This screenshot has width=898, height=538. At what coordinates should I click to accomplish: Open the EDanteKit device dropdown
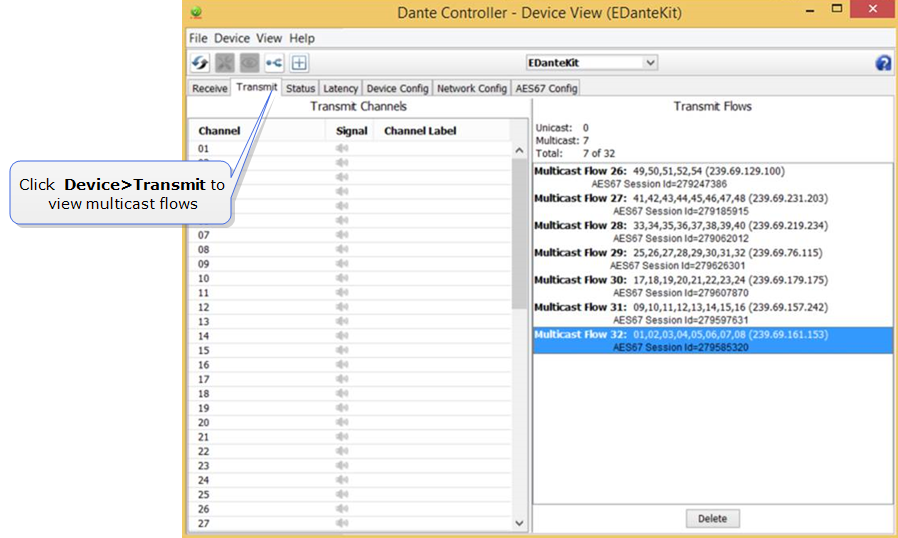(x=592, y=62)
